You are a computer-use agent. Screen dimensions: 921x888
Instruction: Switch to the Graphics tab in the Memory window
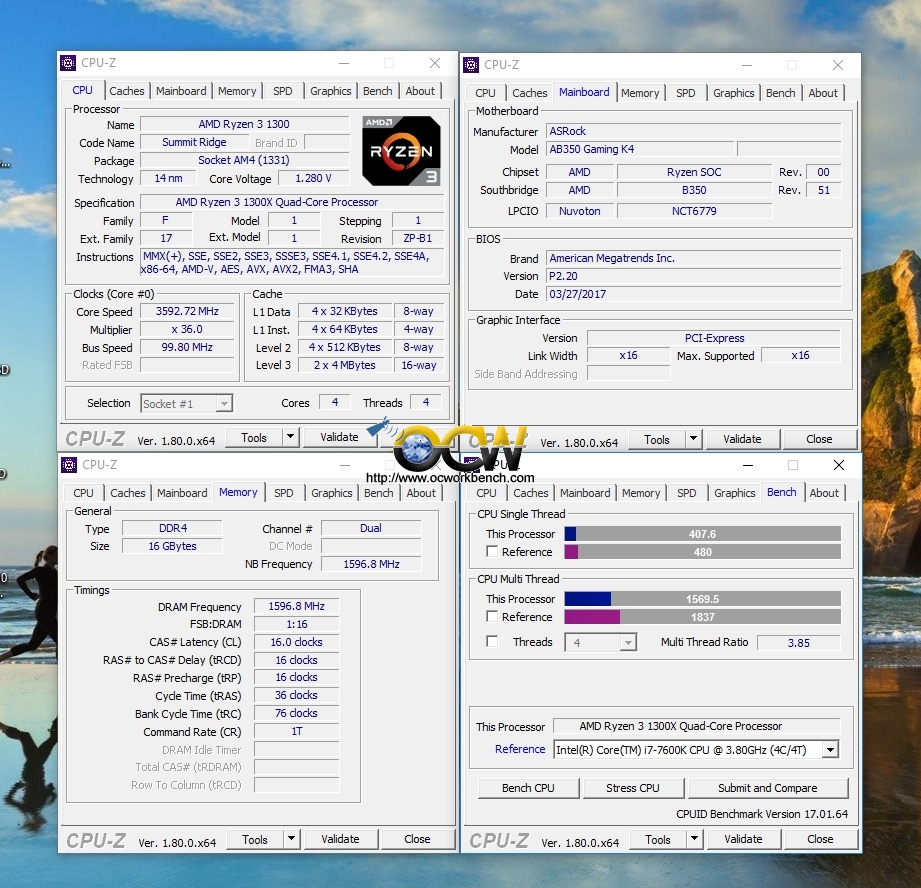(331, 493)
